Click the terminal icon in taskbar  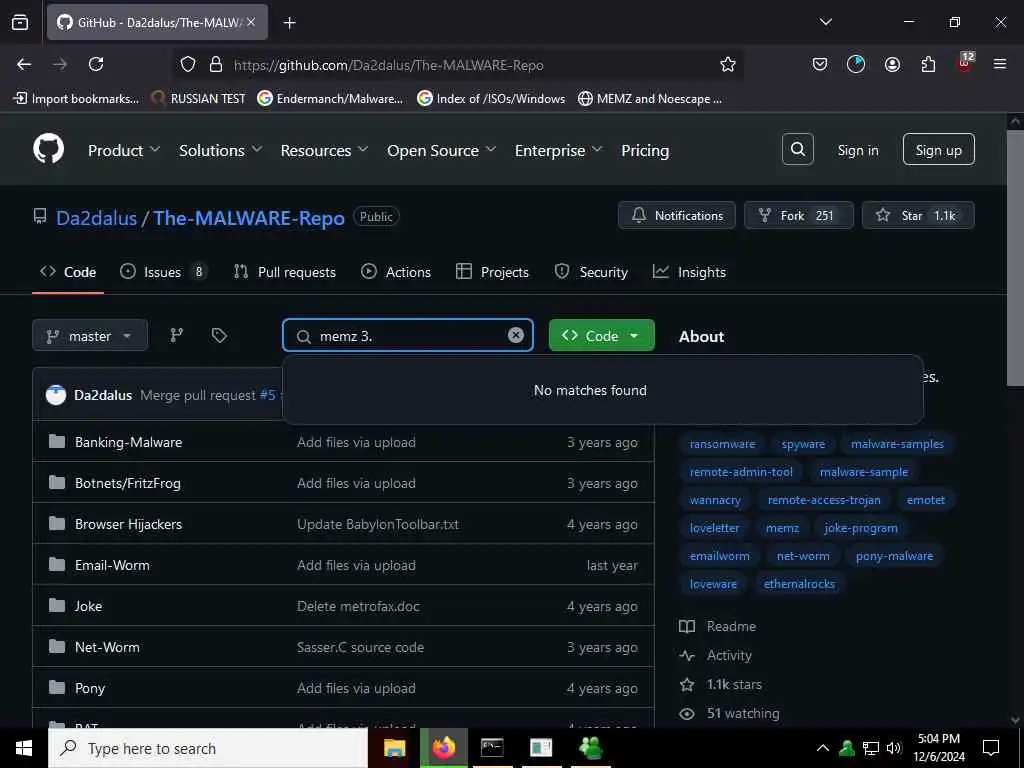point(492,748)
